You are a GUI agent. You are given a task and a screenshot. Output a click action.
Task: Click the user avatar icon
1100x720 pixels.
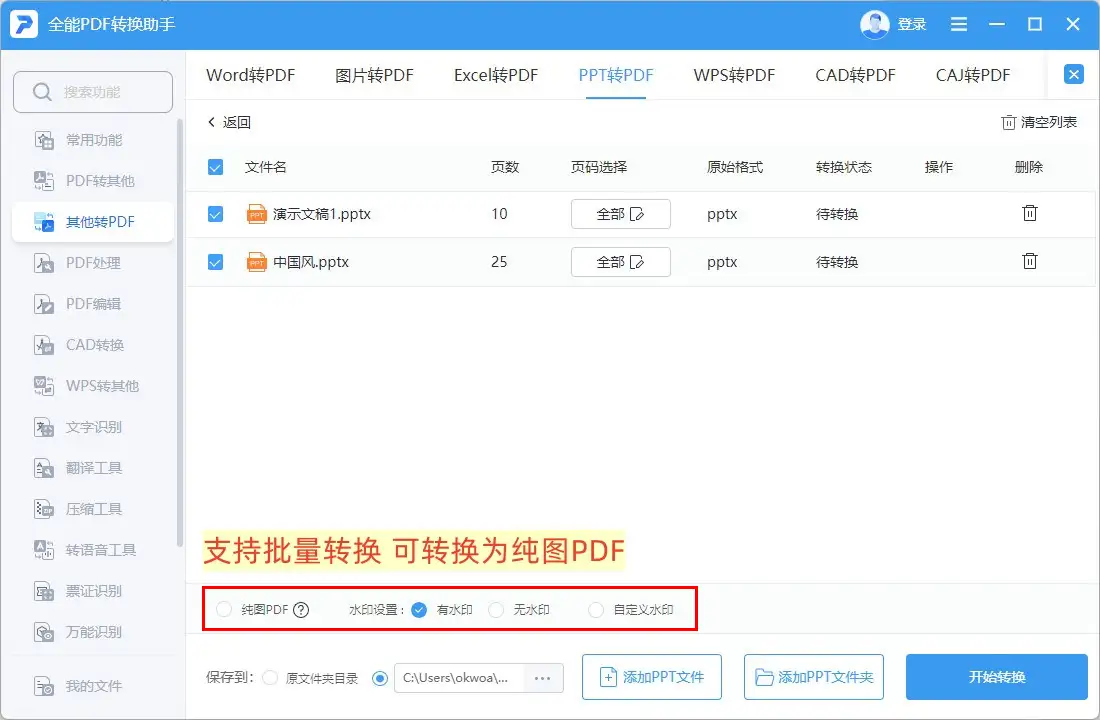click(x=874, y=25)
